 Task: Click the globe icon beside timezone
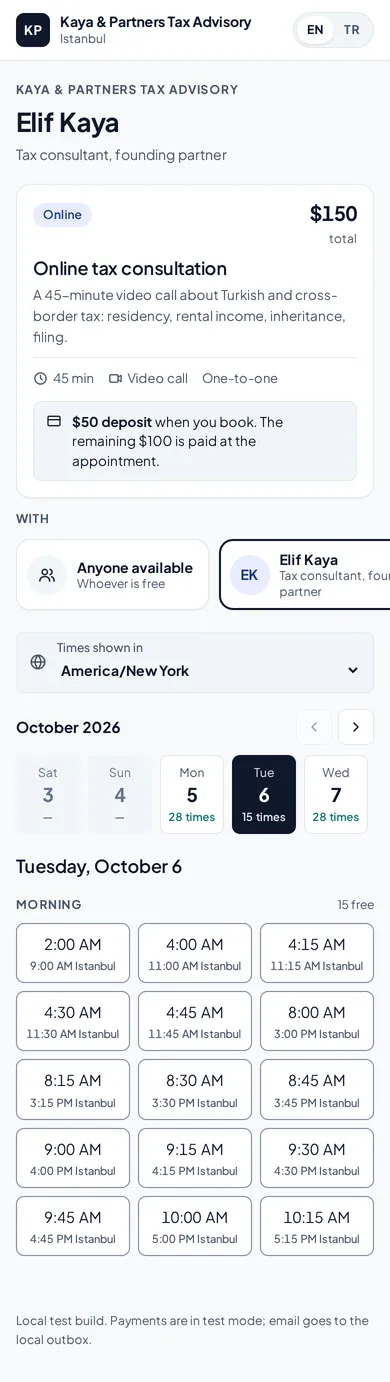click(x=38, y=662)
